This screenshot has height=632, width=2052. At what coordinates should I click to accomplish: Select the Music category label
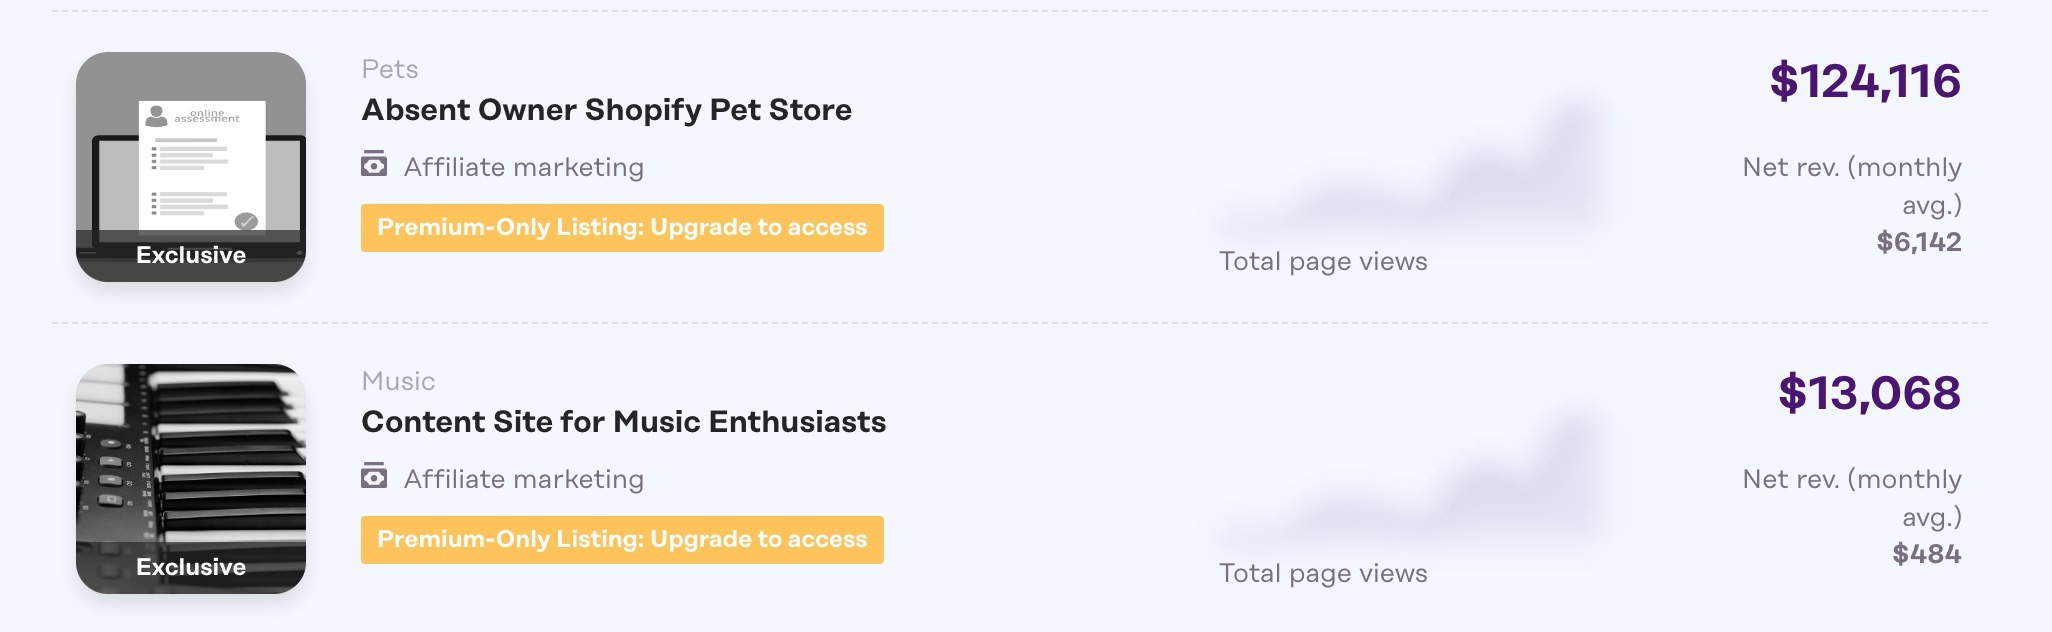(x=398, y=381)
